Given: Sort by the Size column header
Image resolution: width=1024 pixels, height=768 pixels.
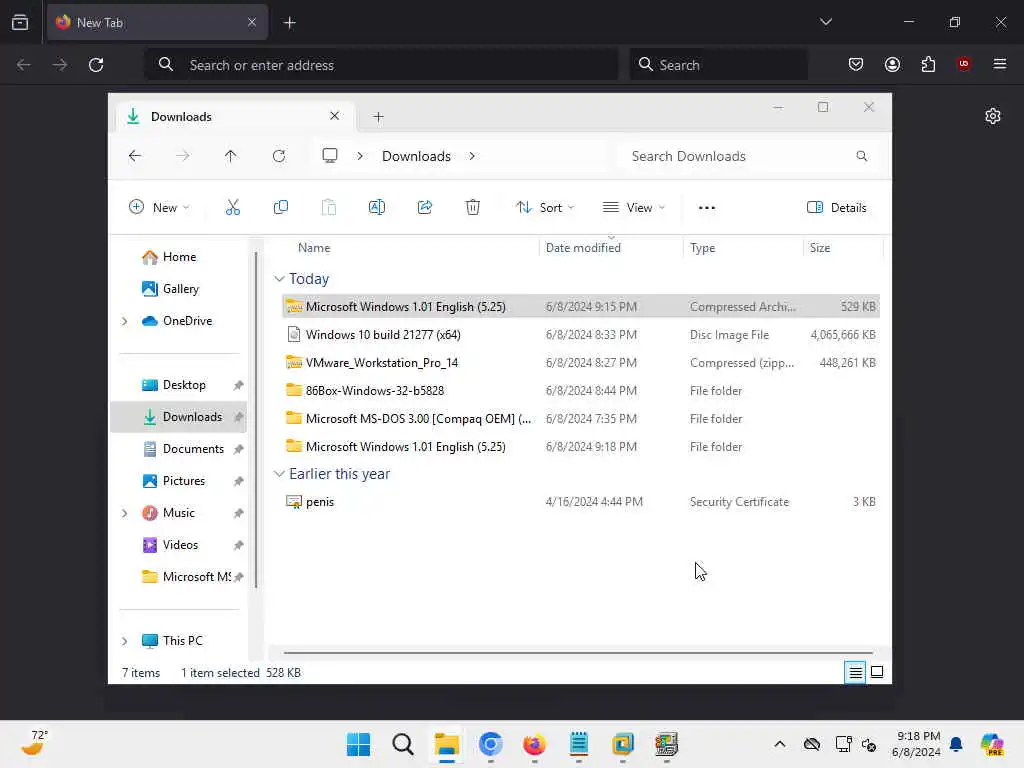Looking at the screenshot, I should pos(820,248).
